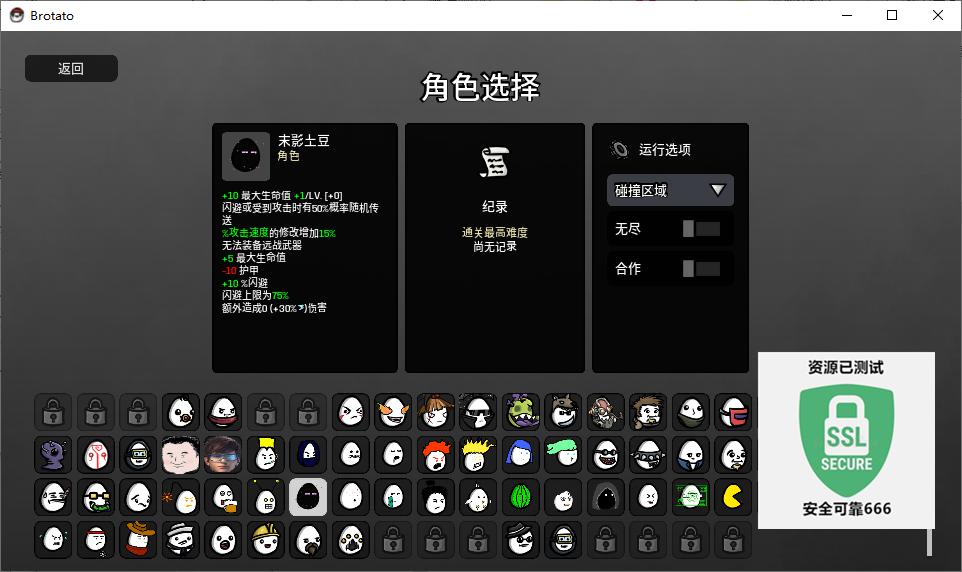Select the potato holding a beer mug
This screenshot has width=962, height=572.
click(x=223, y=497)
